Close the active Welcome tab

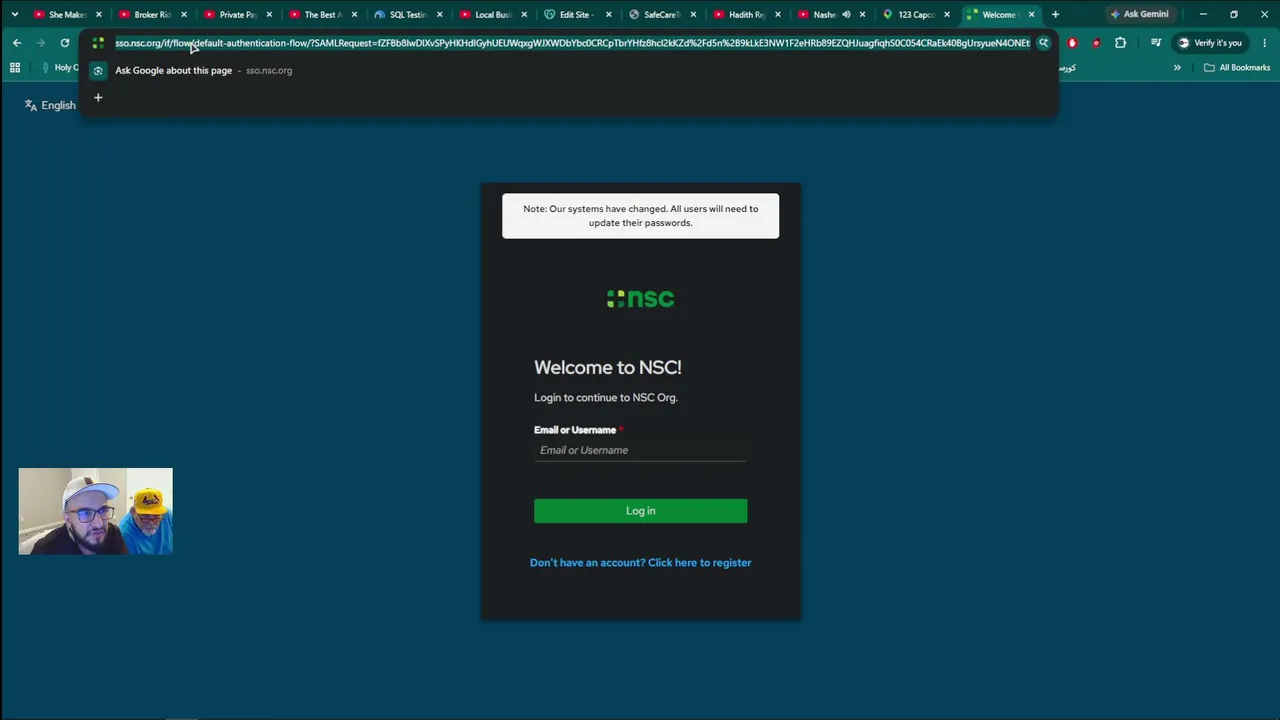tap(1032, 15)
